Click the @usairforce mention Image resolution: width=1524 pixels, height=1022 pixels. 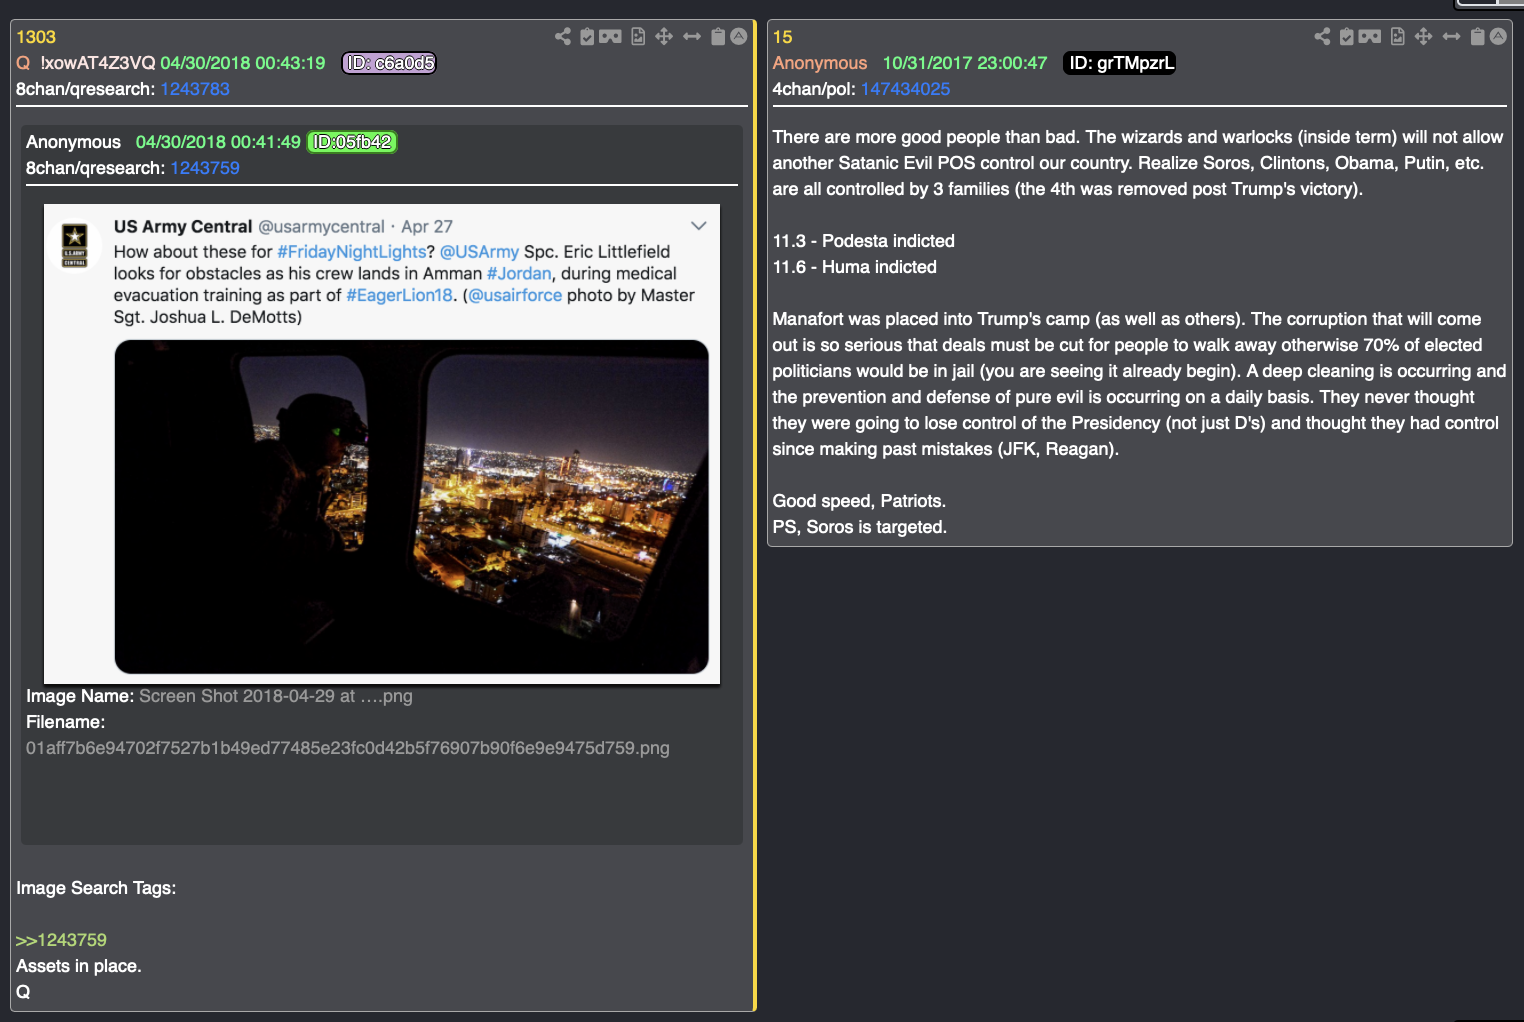pyautogui.click(x=515, y=296)
